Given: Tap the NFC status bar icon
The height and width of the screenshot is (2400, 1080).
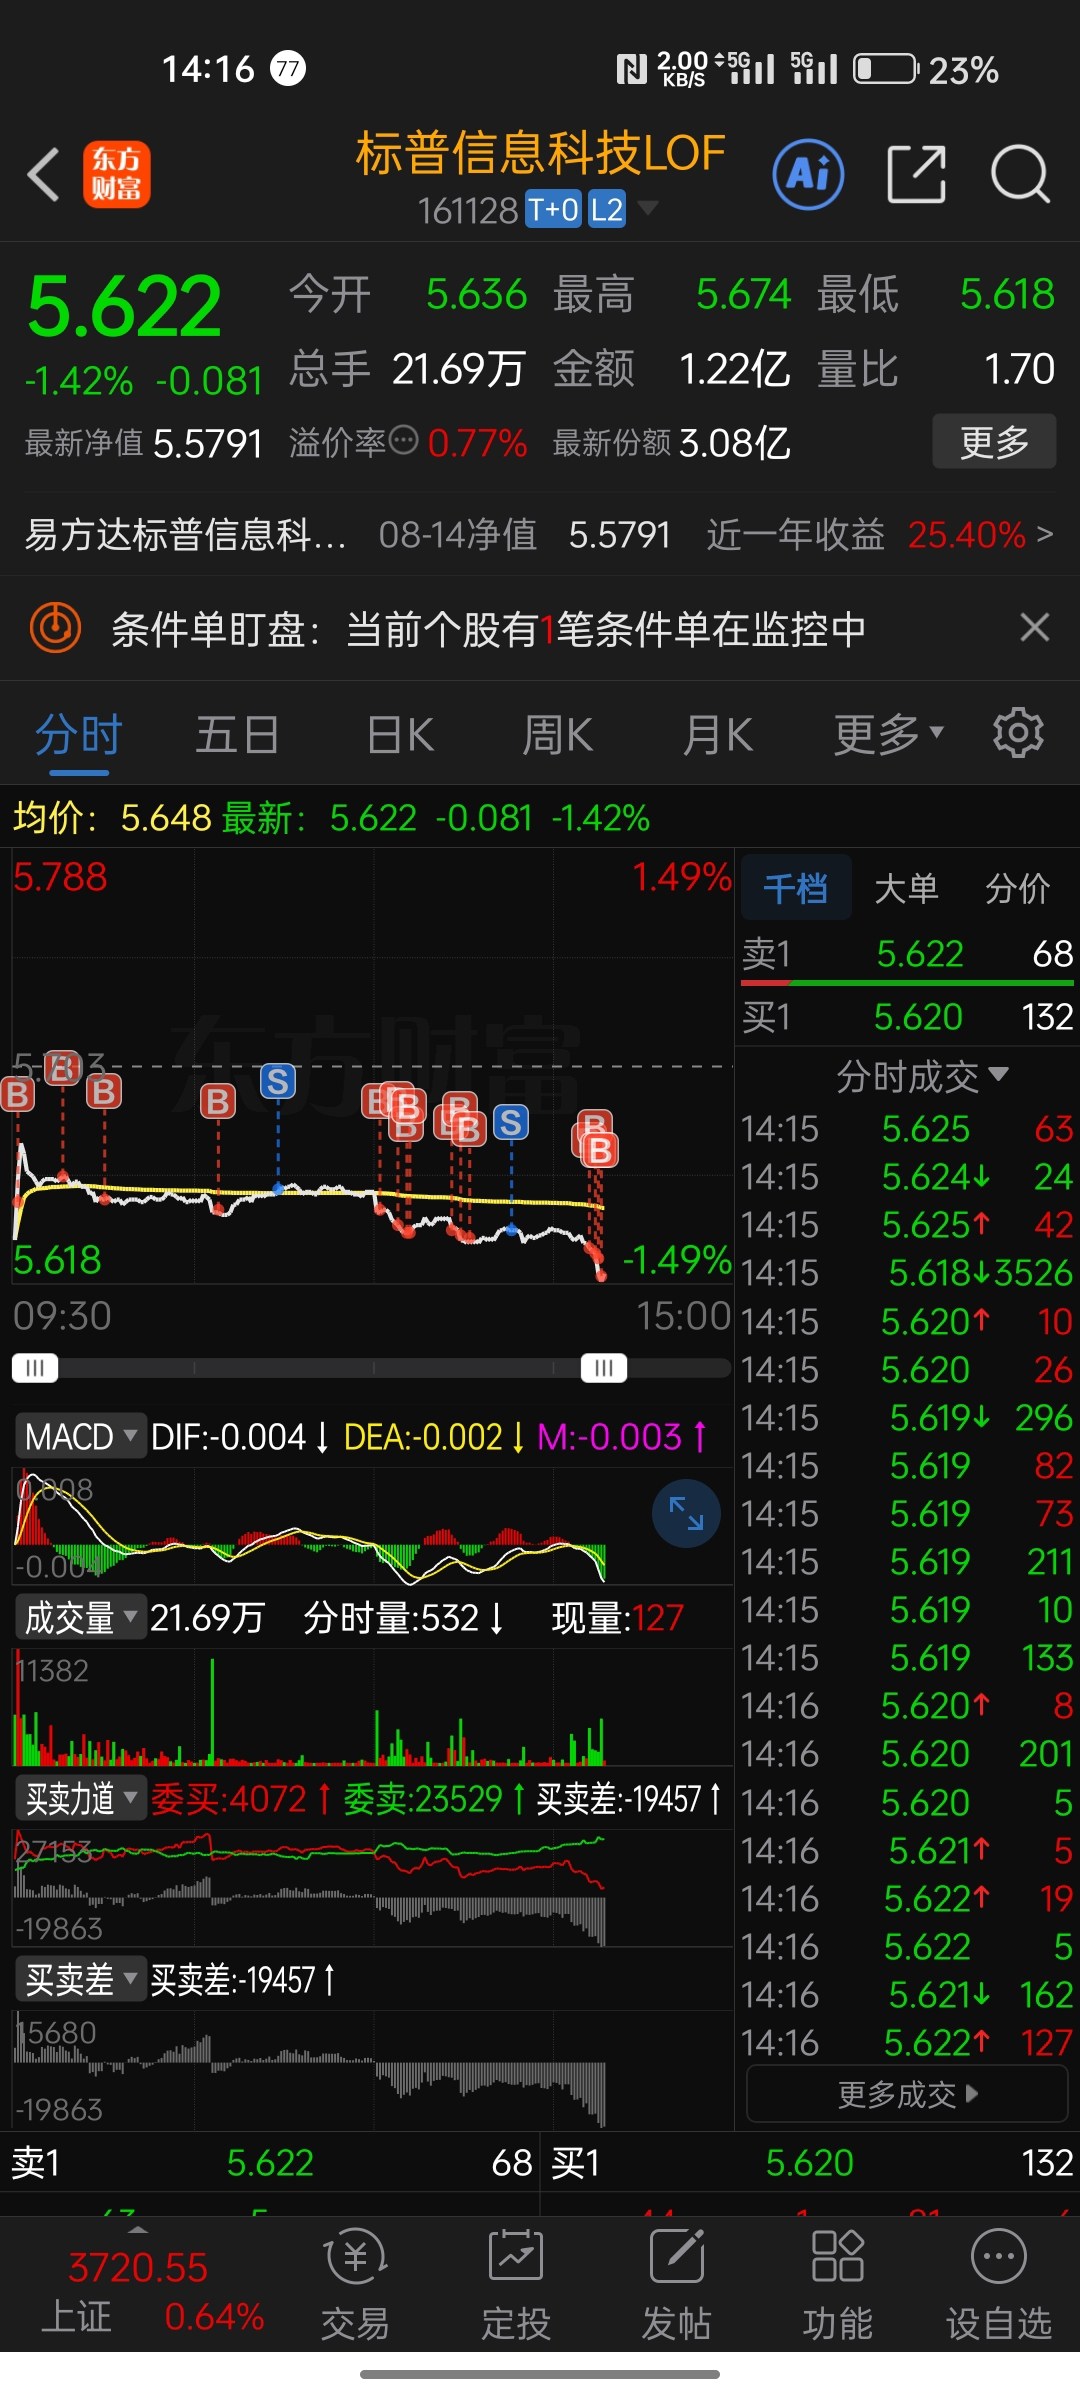Looking at the screenshot, I should pyautogui.click(x=631, y=70).
